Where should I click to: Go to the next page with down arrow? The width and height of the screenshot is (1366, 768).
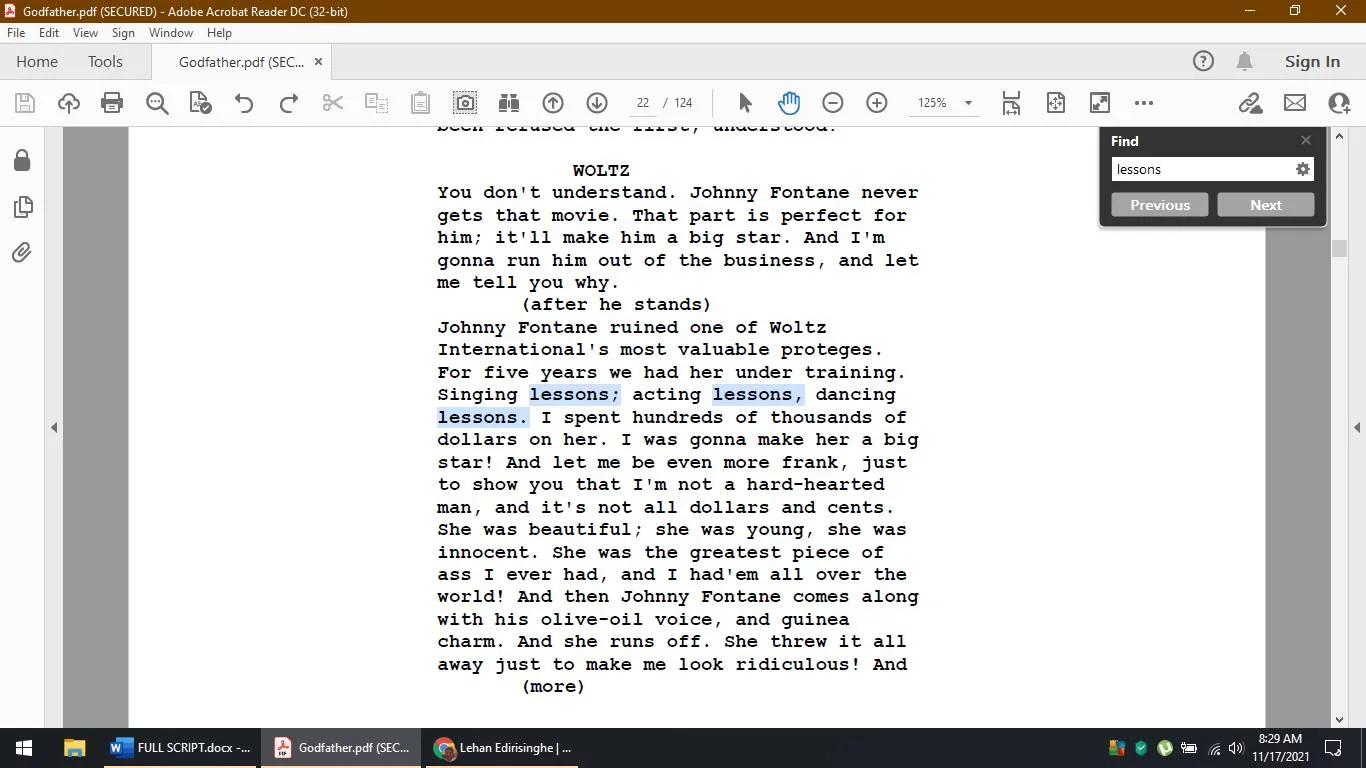597,103
